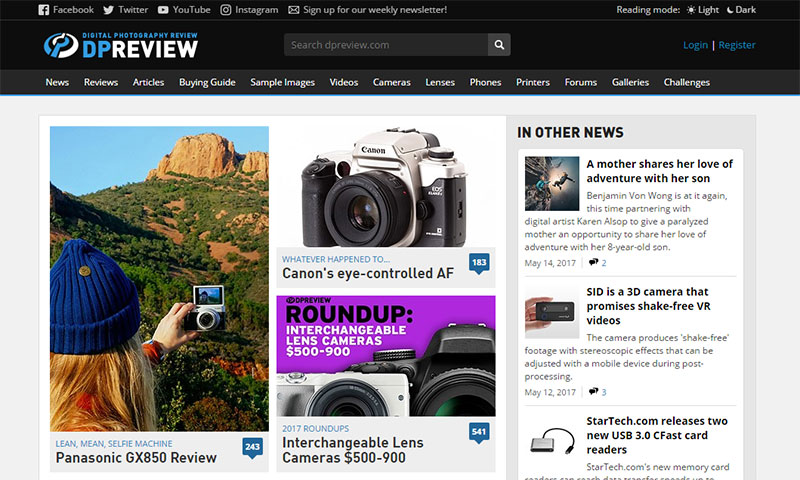Open the Videos menu
The image size is (800, 480).
[344, 82]
